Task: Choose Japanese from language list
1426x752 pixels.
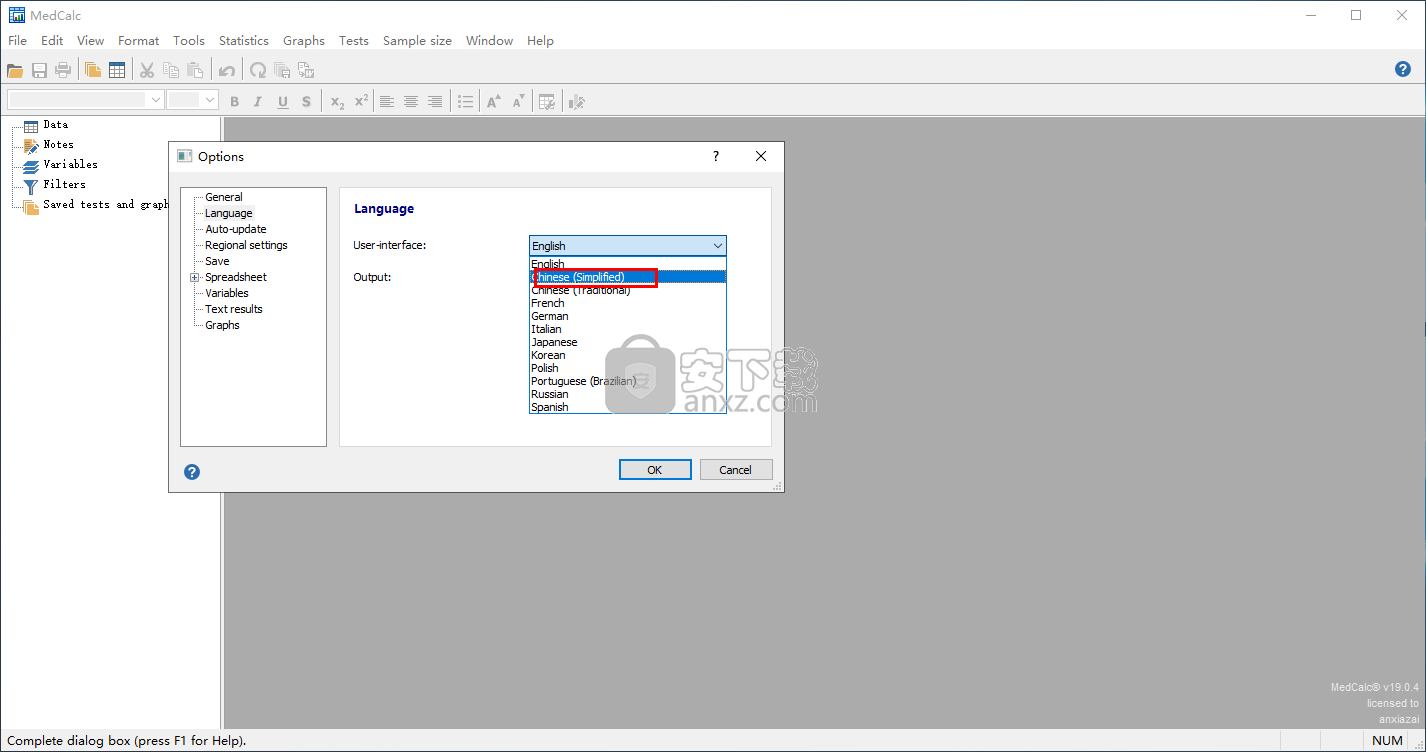Action: click(554, 342)
